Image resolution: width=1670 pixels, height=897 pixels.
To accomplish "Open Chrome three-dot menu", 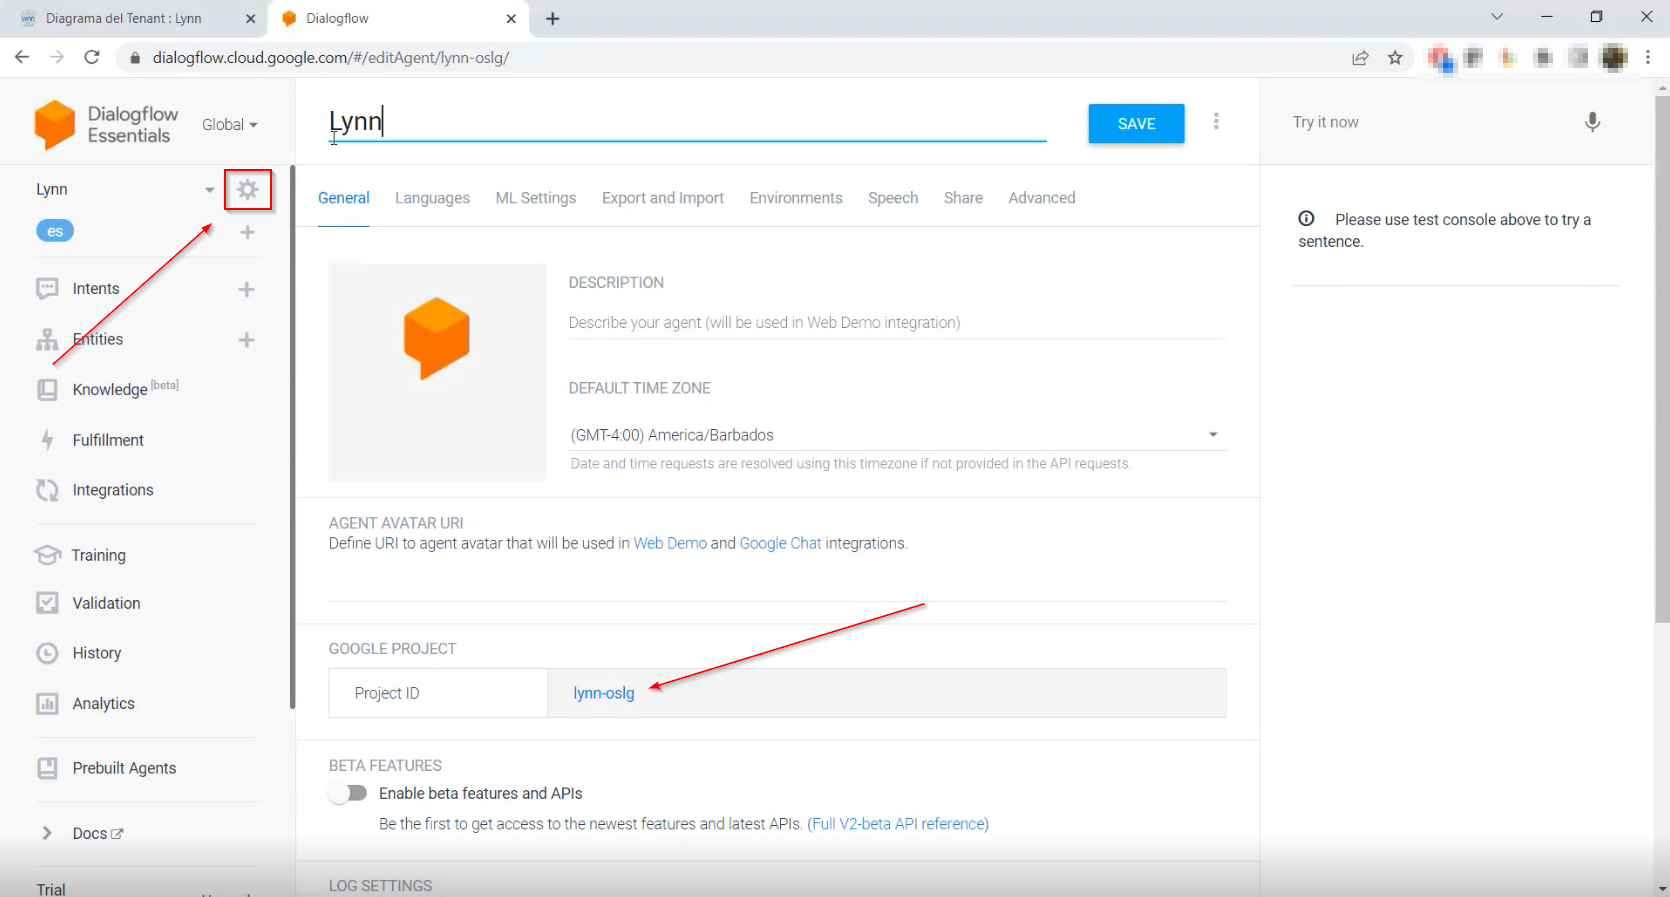I will (x=1648, y=57).
